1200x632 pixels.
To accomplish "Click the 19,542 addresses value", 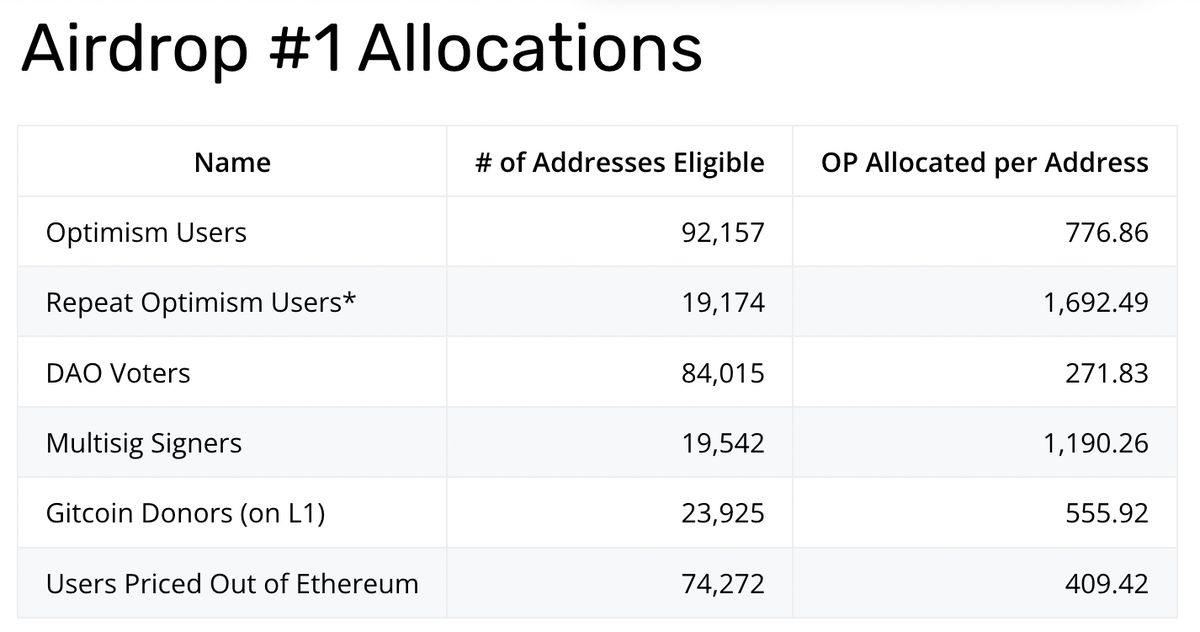I will [723, 444].
